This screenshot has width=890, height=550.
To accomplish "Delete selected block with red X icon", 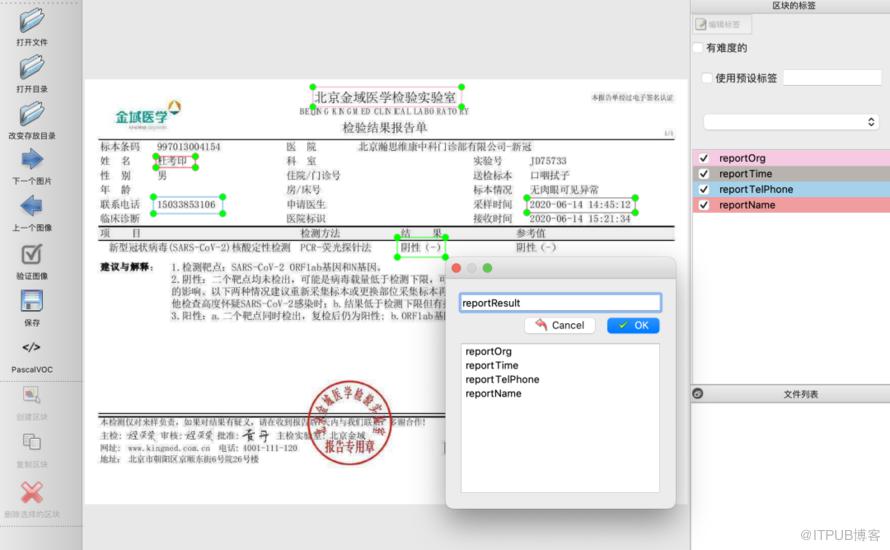I will point(32,492).
